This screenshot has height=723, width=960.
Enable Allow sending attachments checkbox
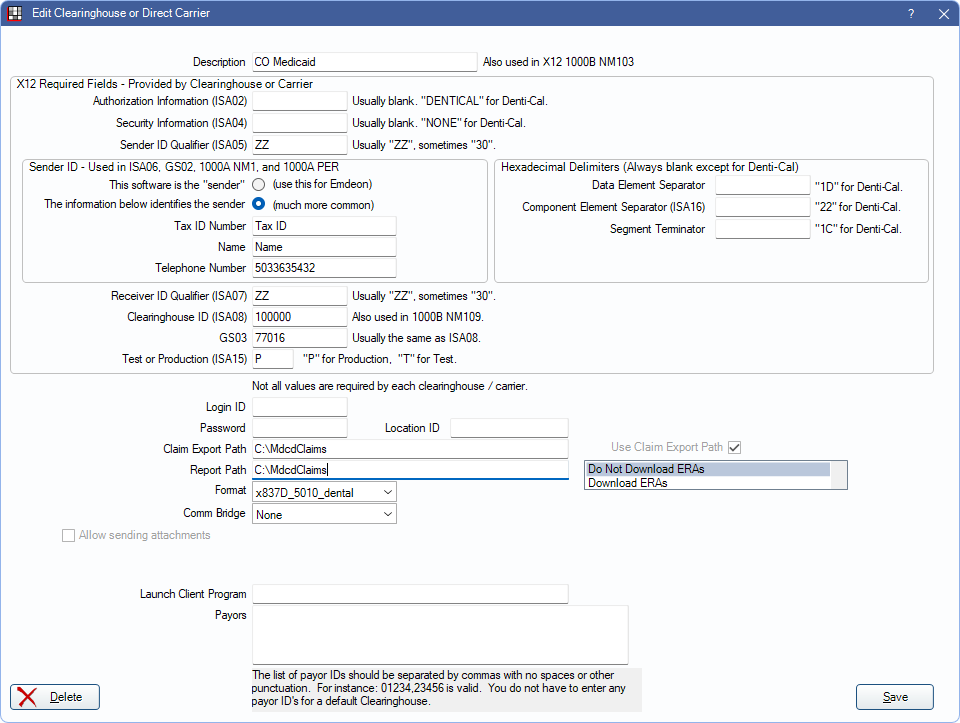pos(69,536)
